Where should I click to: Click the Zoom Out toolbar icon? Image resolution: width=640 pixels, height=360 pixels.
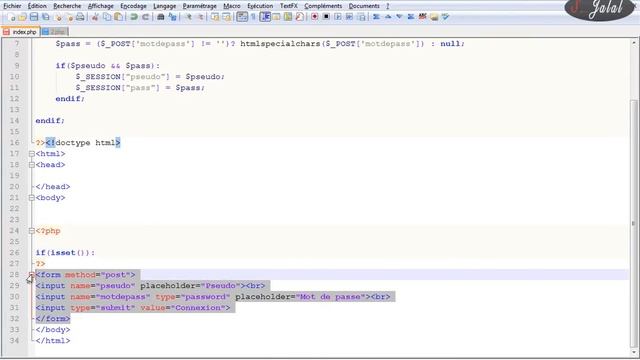point(200,17)
